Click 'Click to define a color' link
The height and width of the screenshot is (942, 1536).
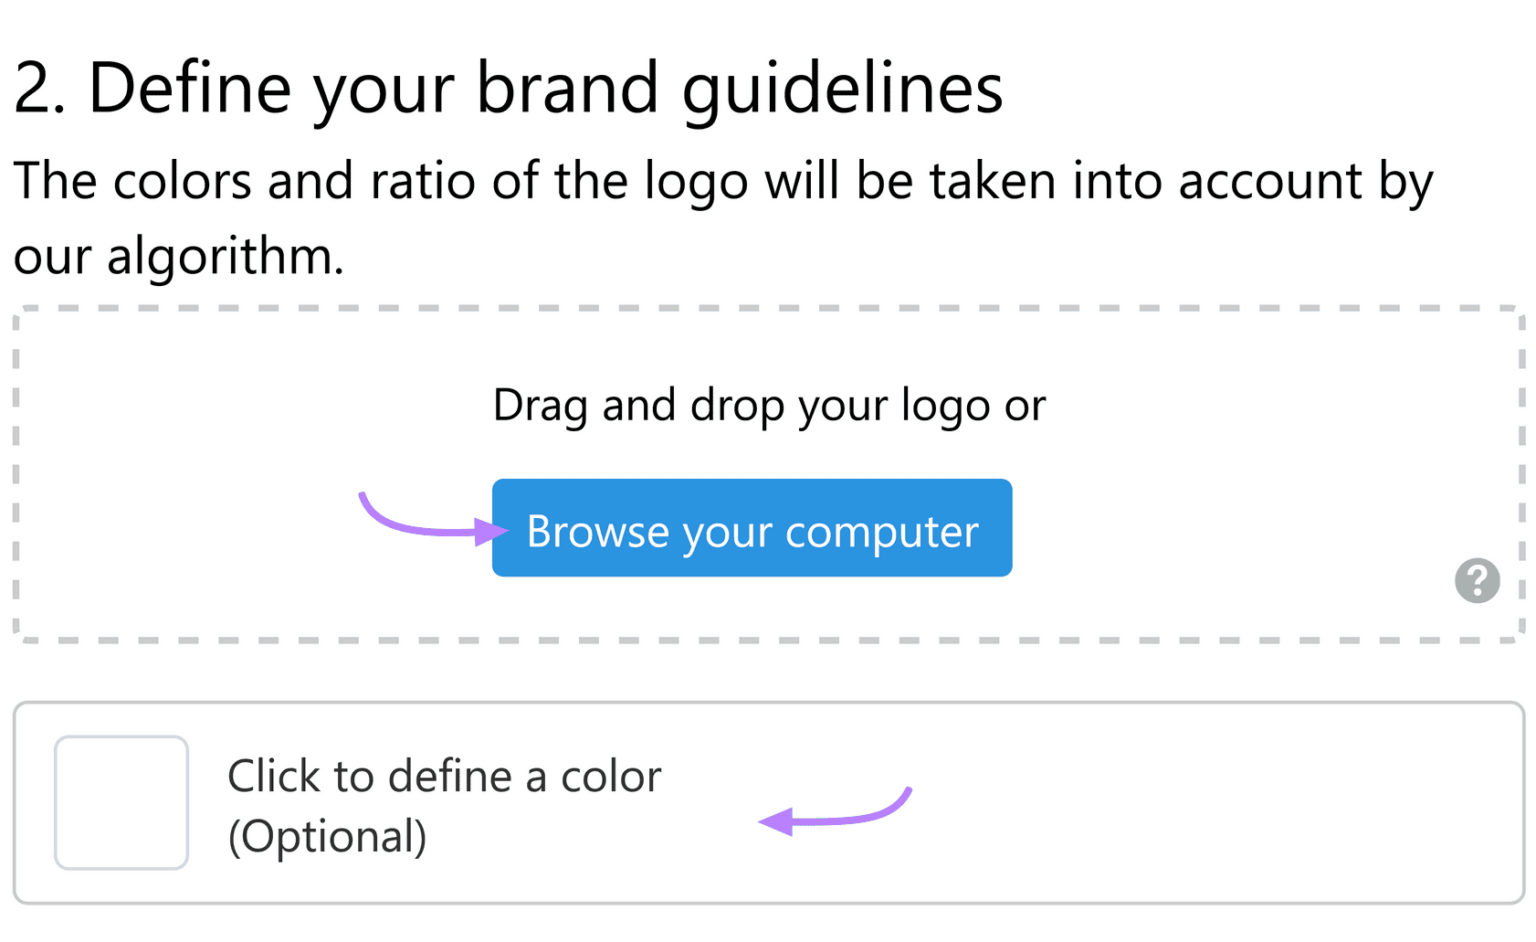[444, 777]
